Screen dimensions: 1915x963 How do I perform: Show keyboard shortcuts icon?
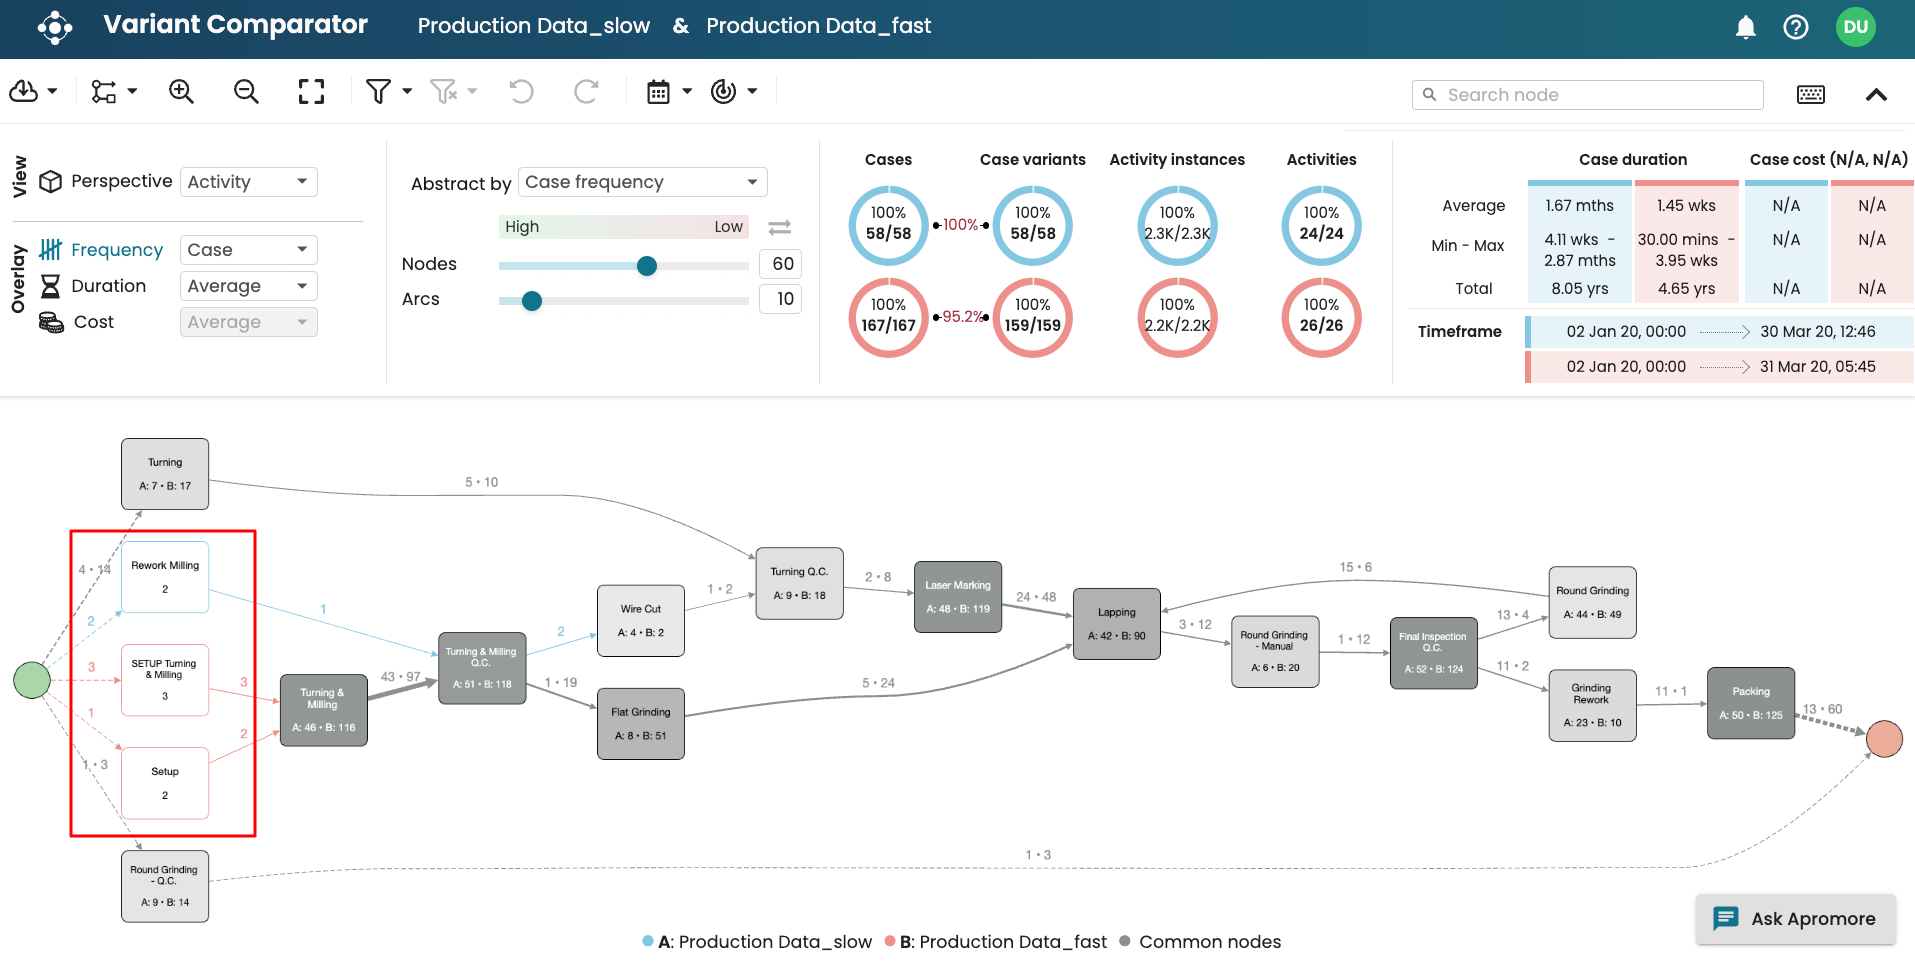(x=1810, y=95)
